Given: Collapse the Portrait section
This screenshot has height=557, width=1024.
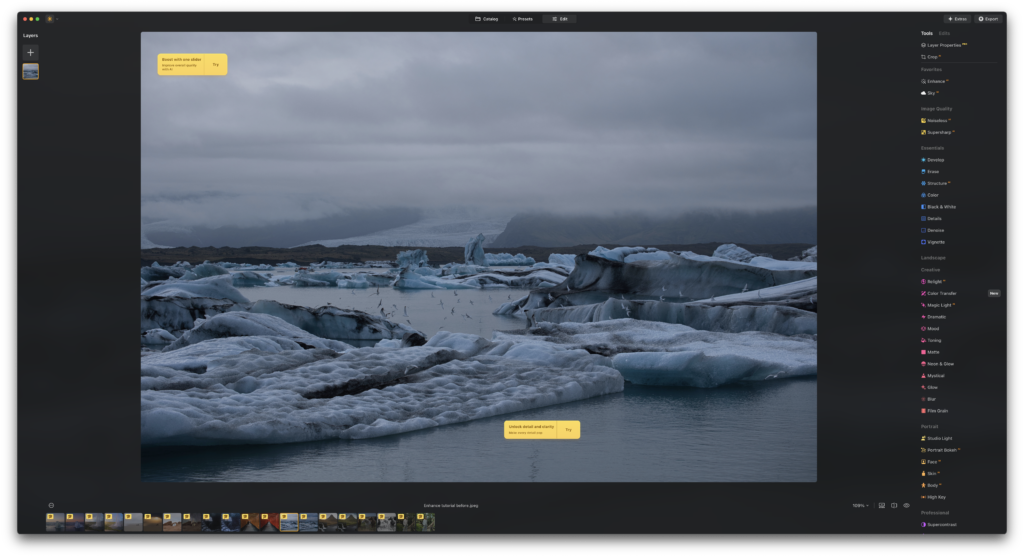Looking at the screenshot, I should point(929,426).
